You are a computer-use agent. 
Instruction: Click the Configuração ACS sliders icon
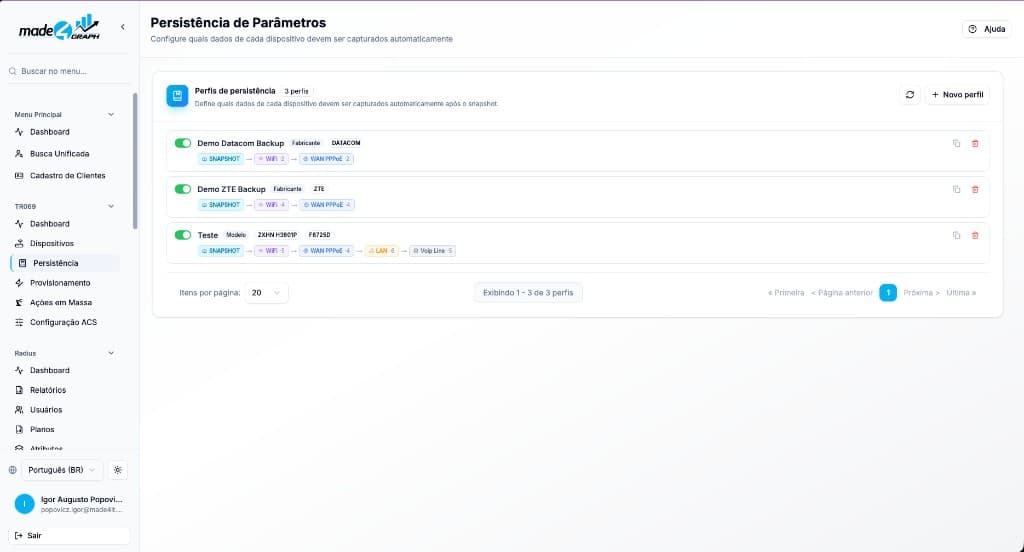(19, 322)
